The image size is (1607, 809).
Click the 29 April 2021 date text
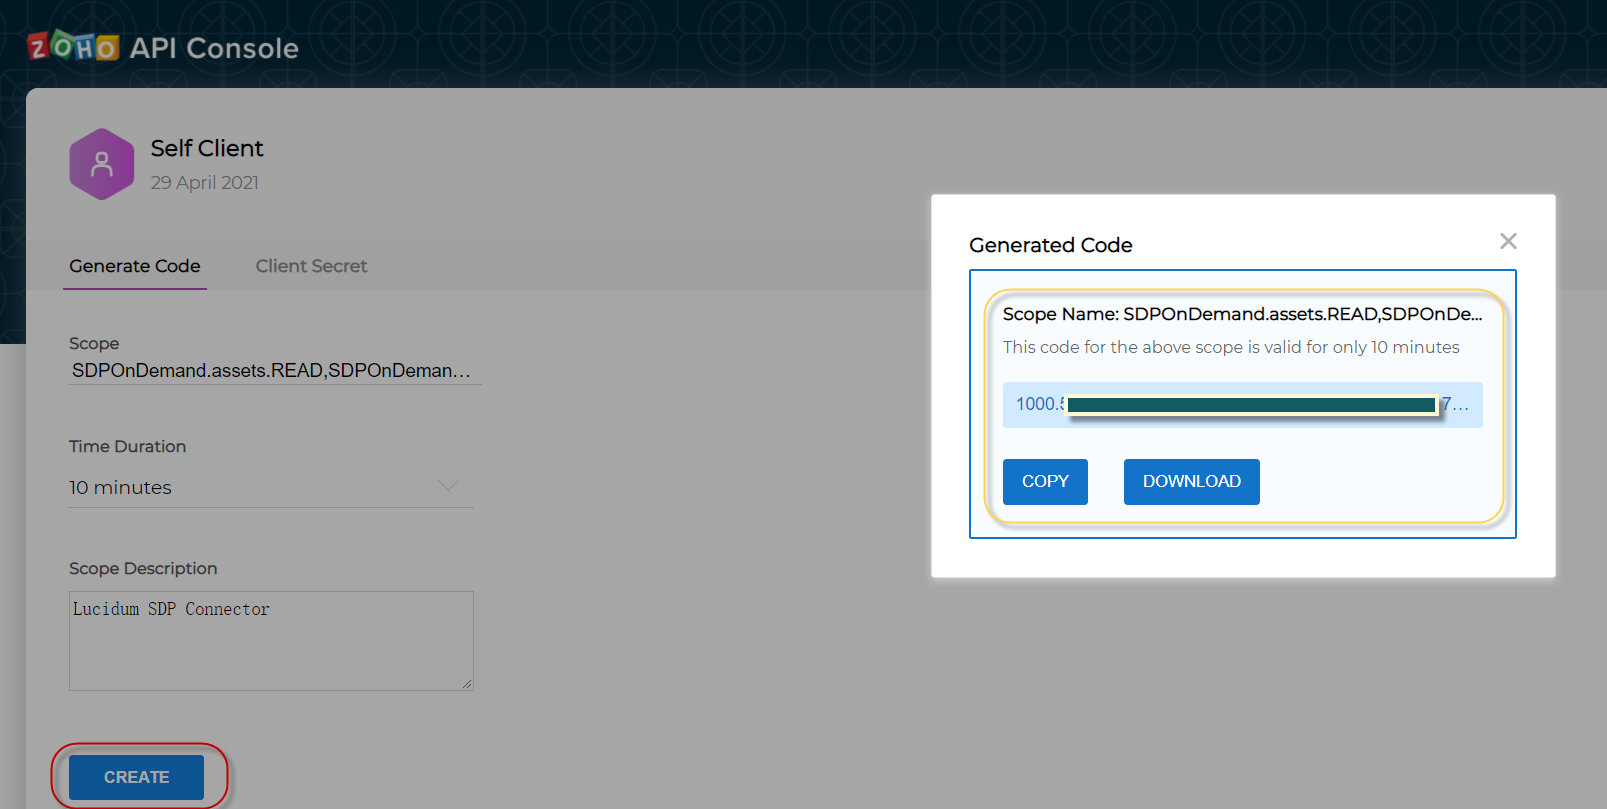(205, 183)
